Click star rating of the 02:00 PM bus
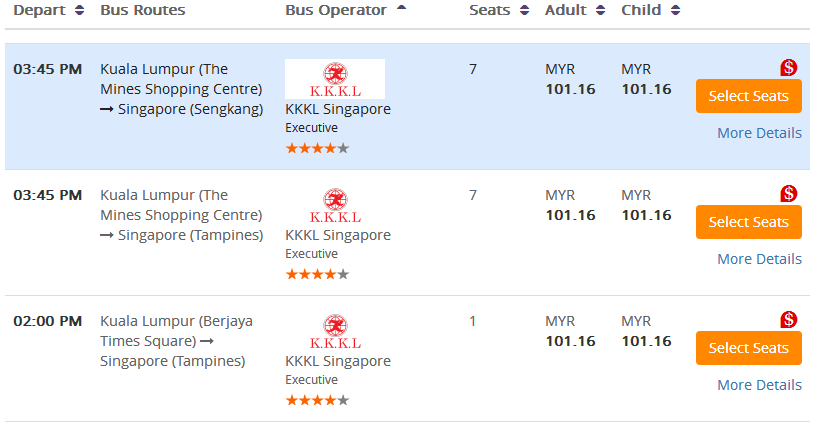The image size is (818, 427). click(x=317, y=400)
